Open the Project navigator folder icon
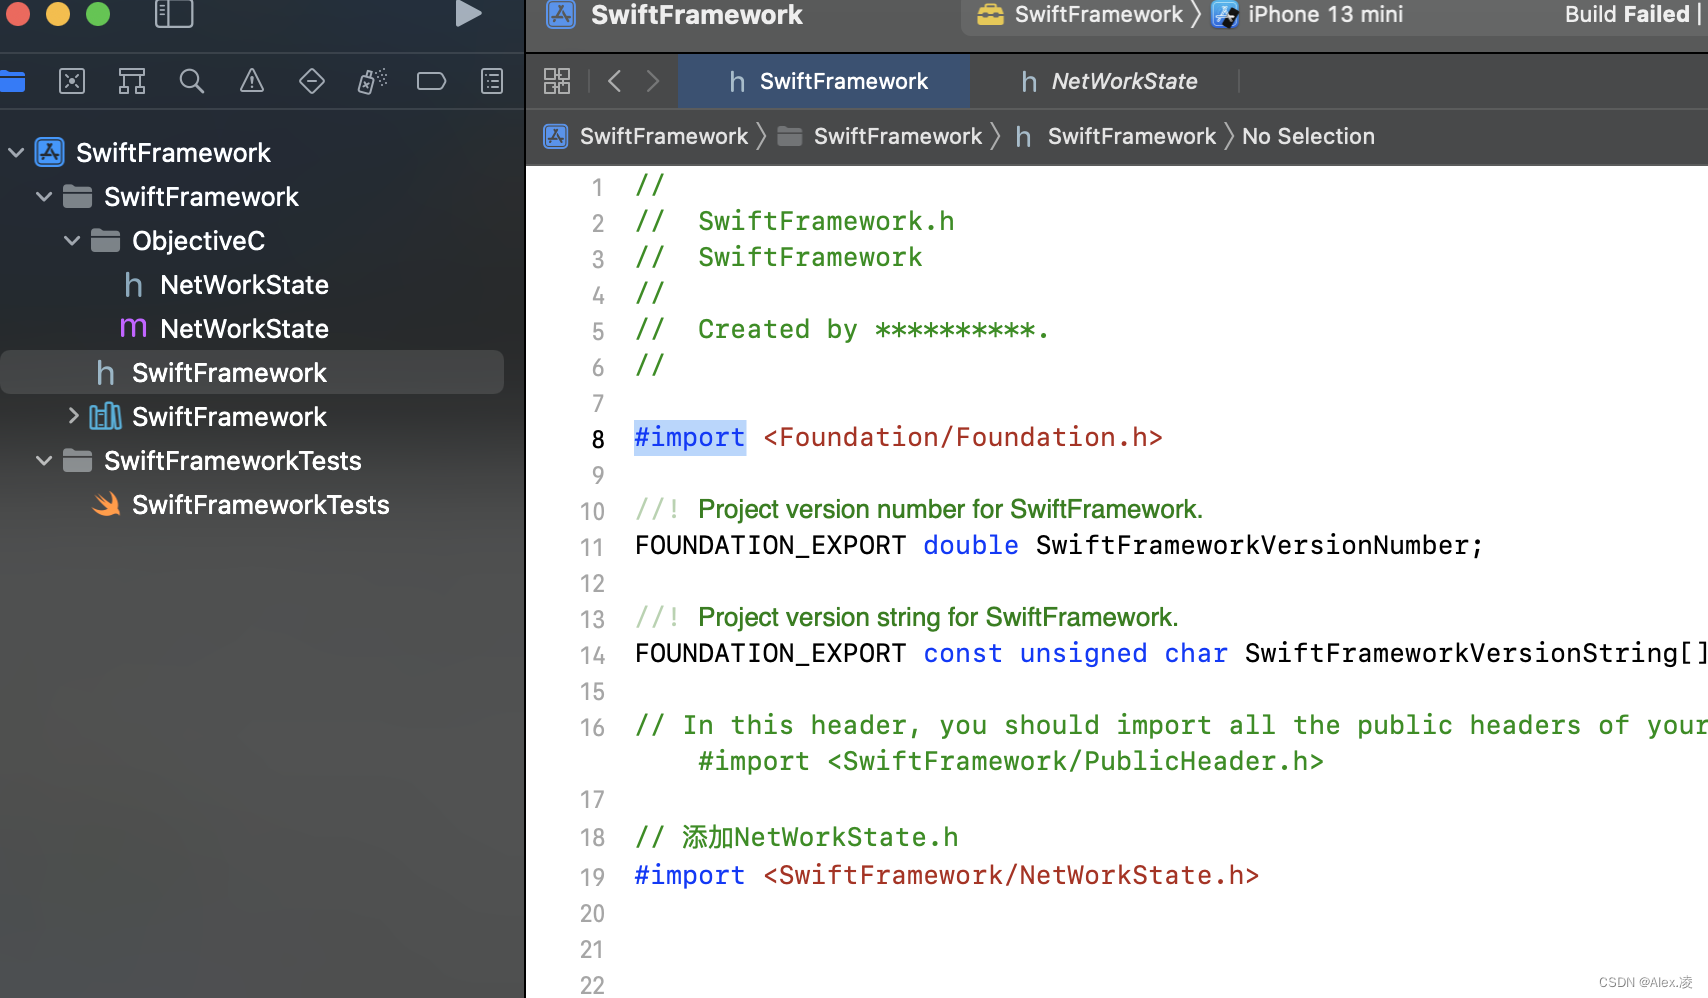The width and height of the screenshot is (1708, 998). click(12, 81)
